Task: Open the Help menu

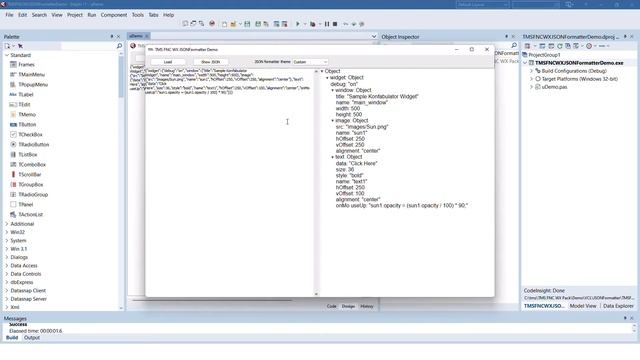Action: click(x=169, y=15)
